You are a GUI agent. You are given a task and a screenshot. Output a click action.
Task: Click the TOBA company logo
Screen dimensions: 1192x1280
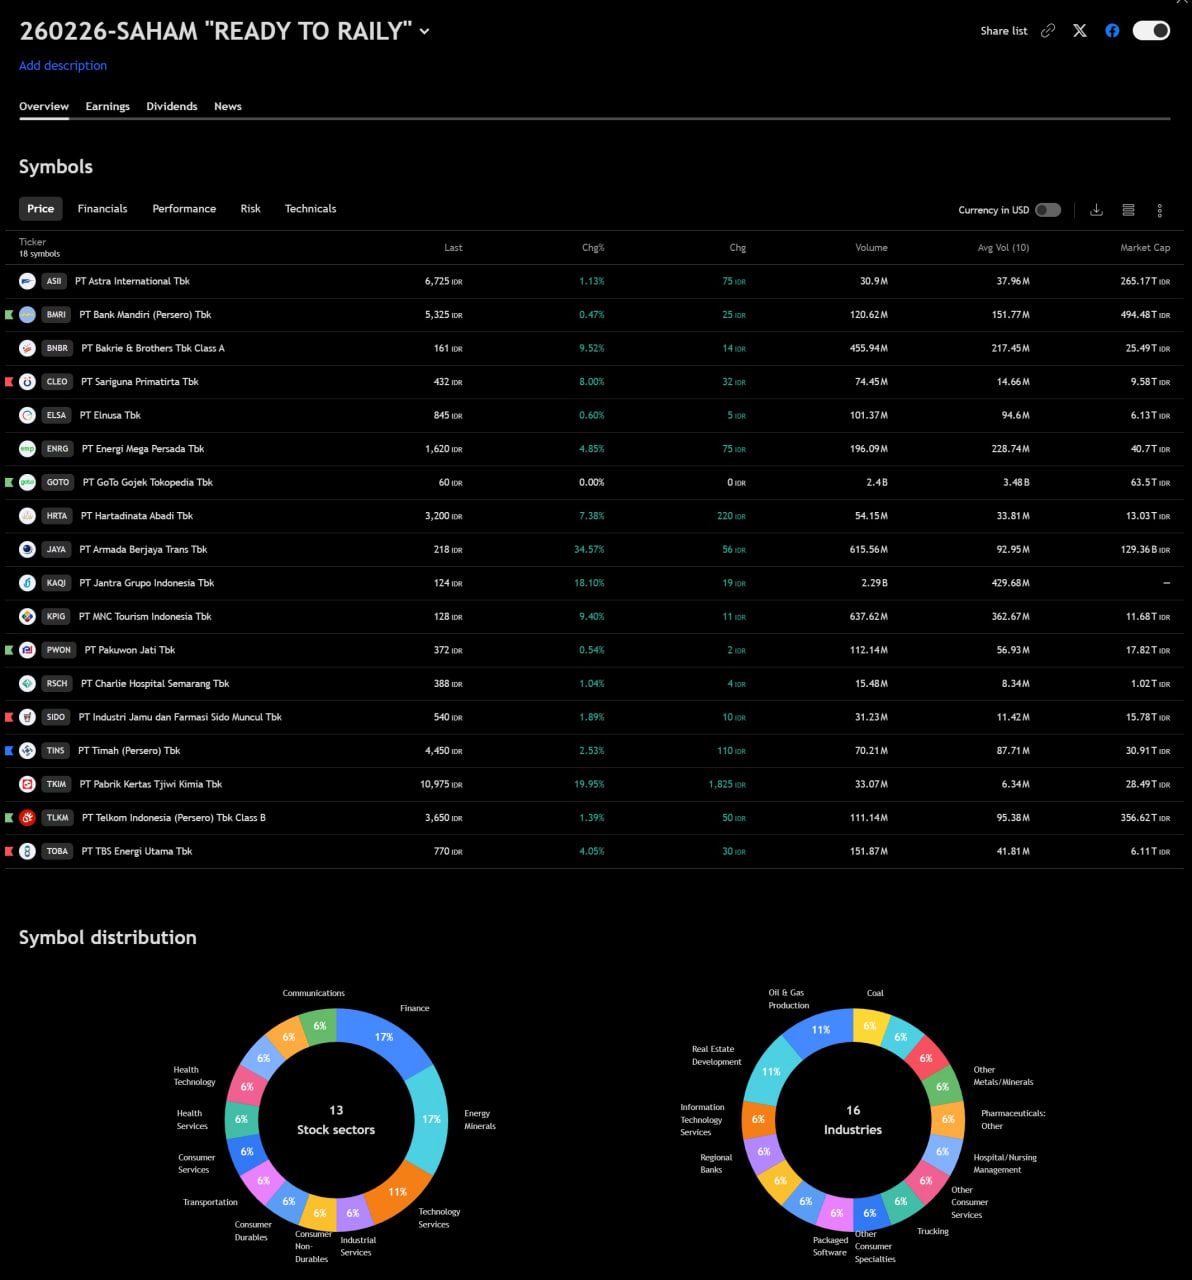(x=27, y=851)
